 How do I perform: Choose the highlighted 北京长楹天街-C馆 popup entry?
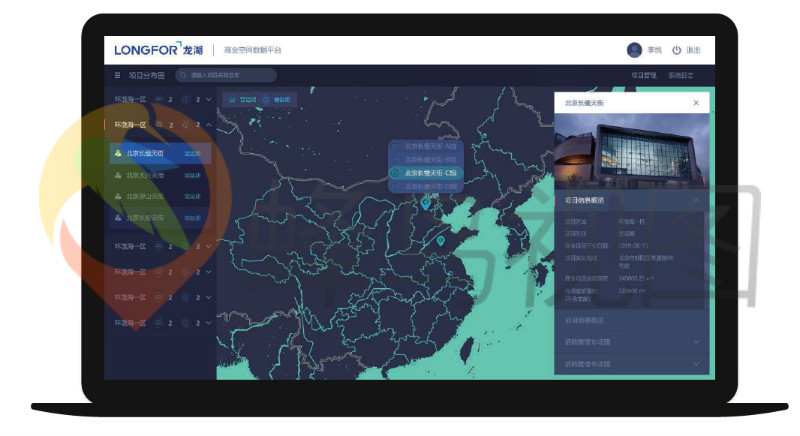(426, 173)
